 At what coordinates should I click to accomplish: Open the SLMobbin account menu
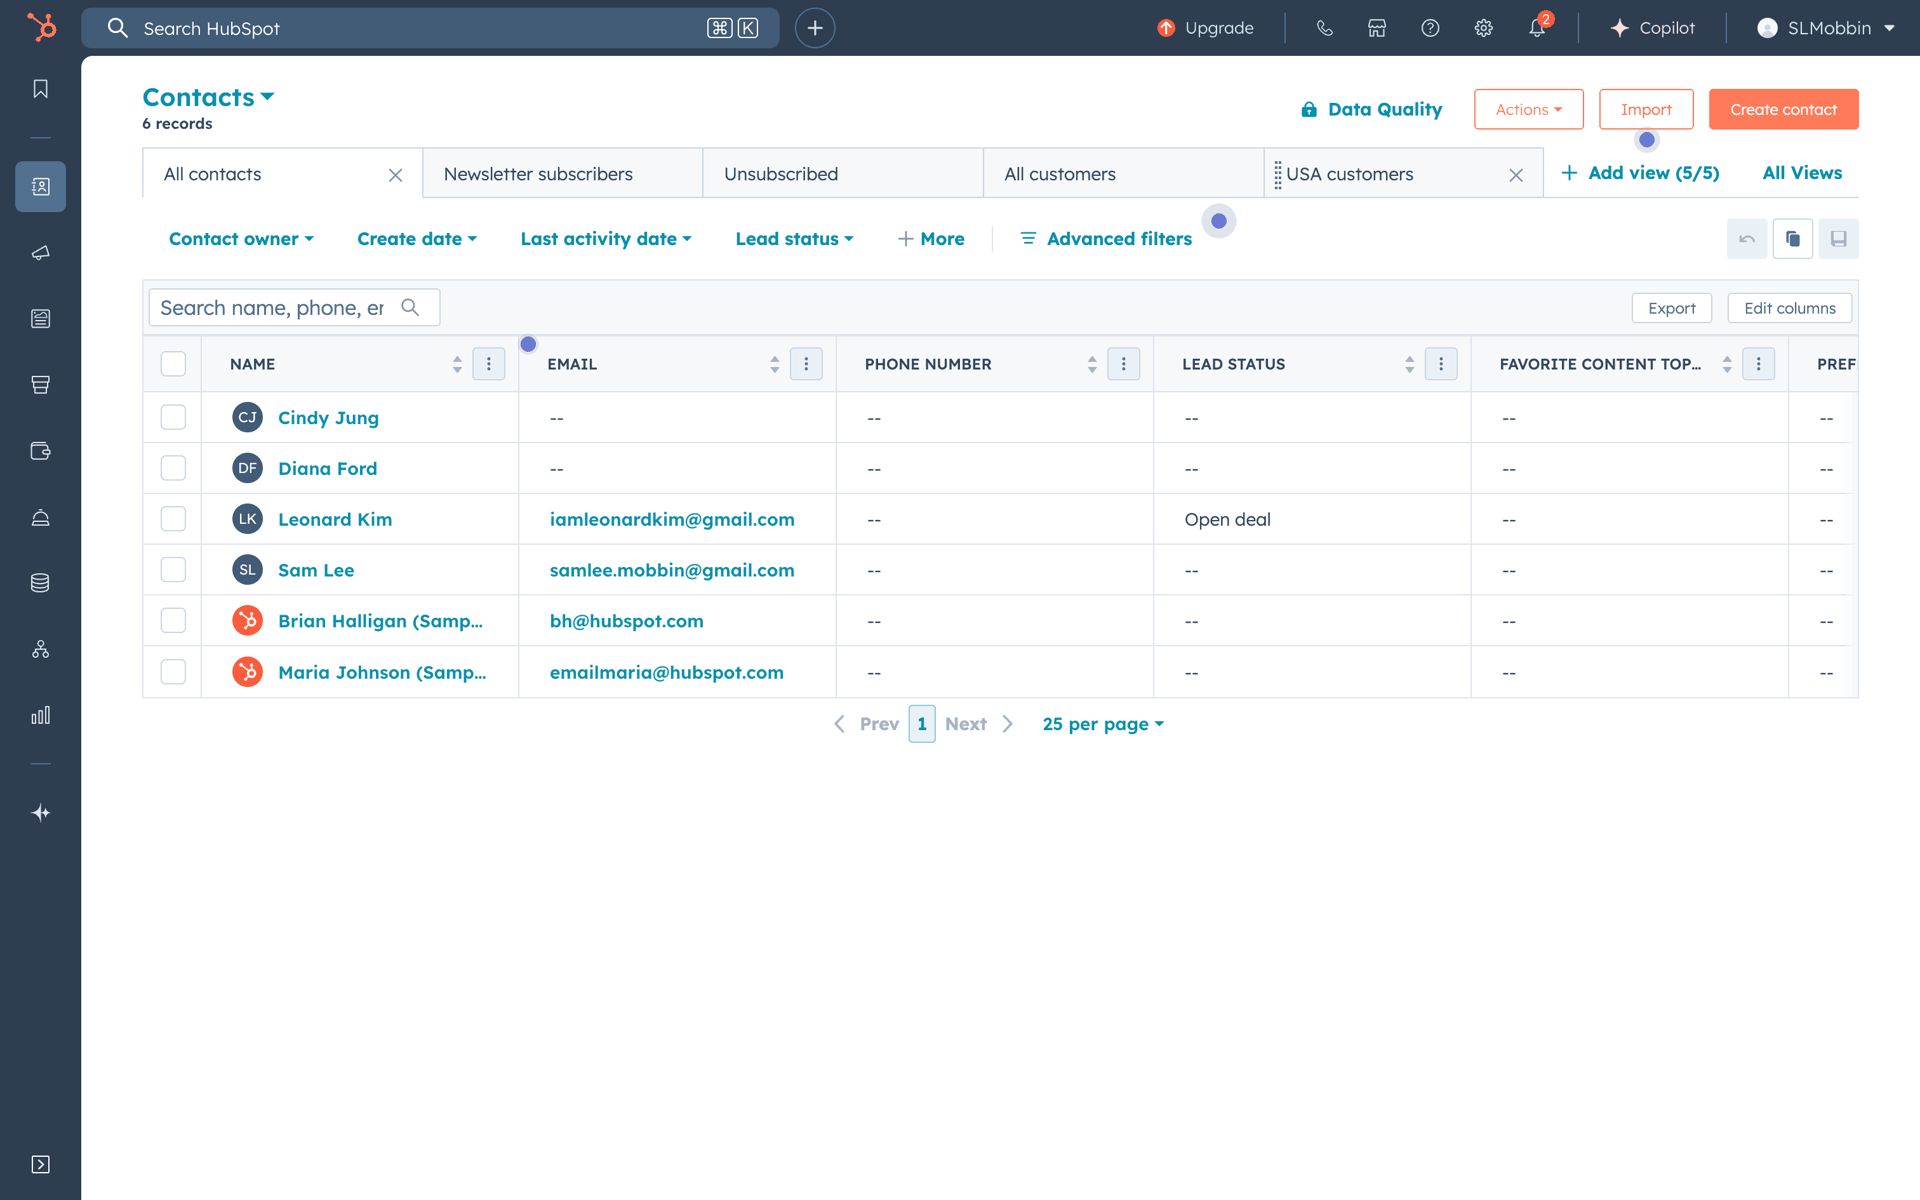pyautogui.click(x=1826, y=28)
